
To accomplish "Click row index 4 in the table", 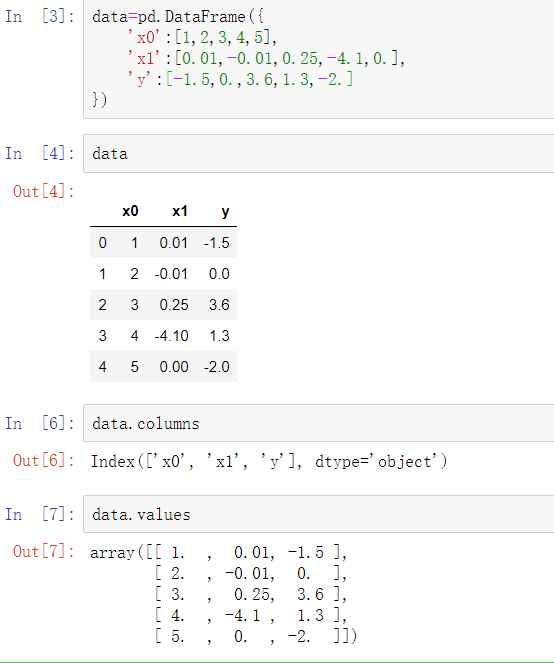I will [x=102, y=367].
